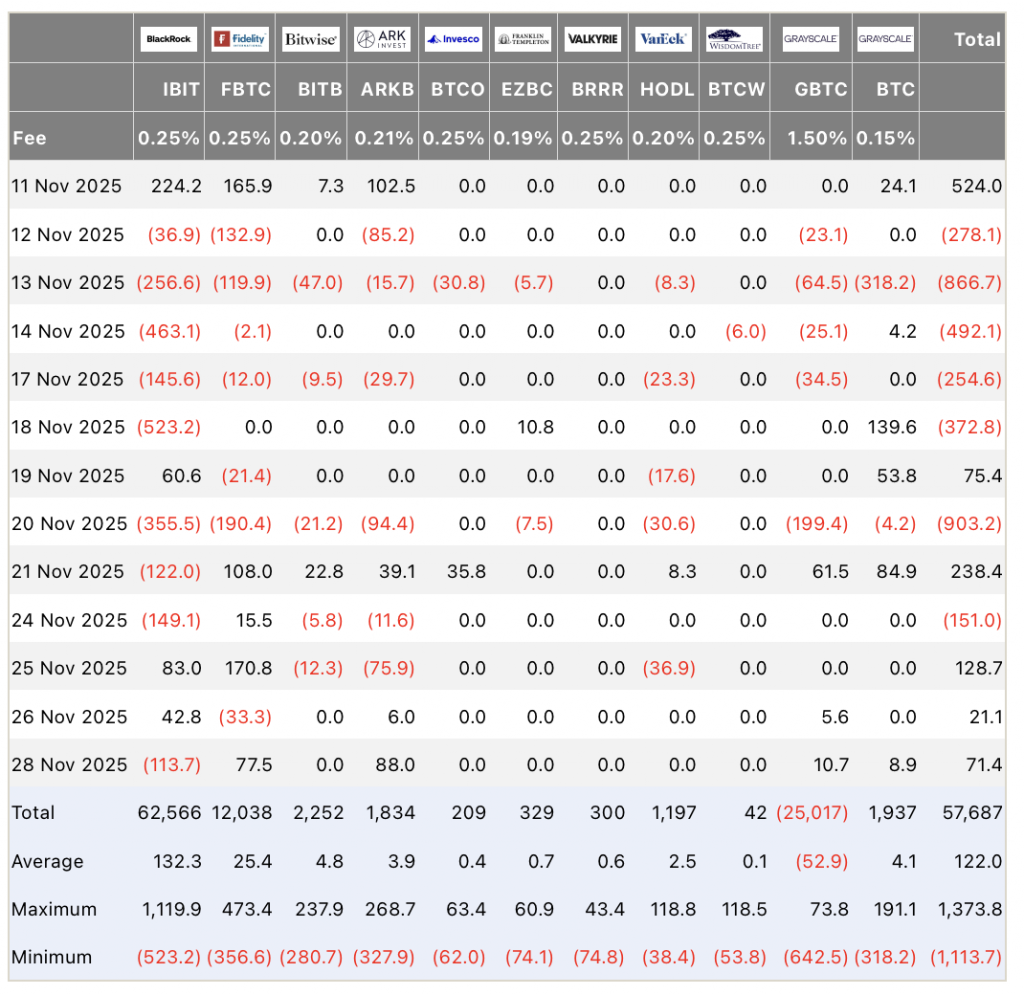Image resolution: width=1024 pixels, height=995 pixels.
Task: Click the GBTC ticker header
Action: pyautogui.click(x=820, y=89)
